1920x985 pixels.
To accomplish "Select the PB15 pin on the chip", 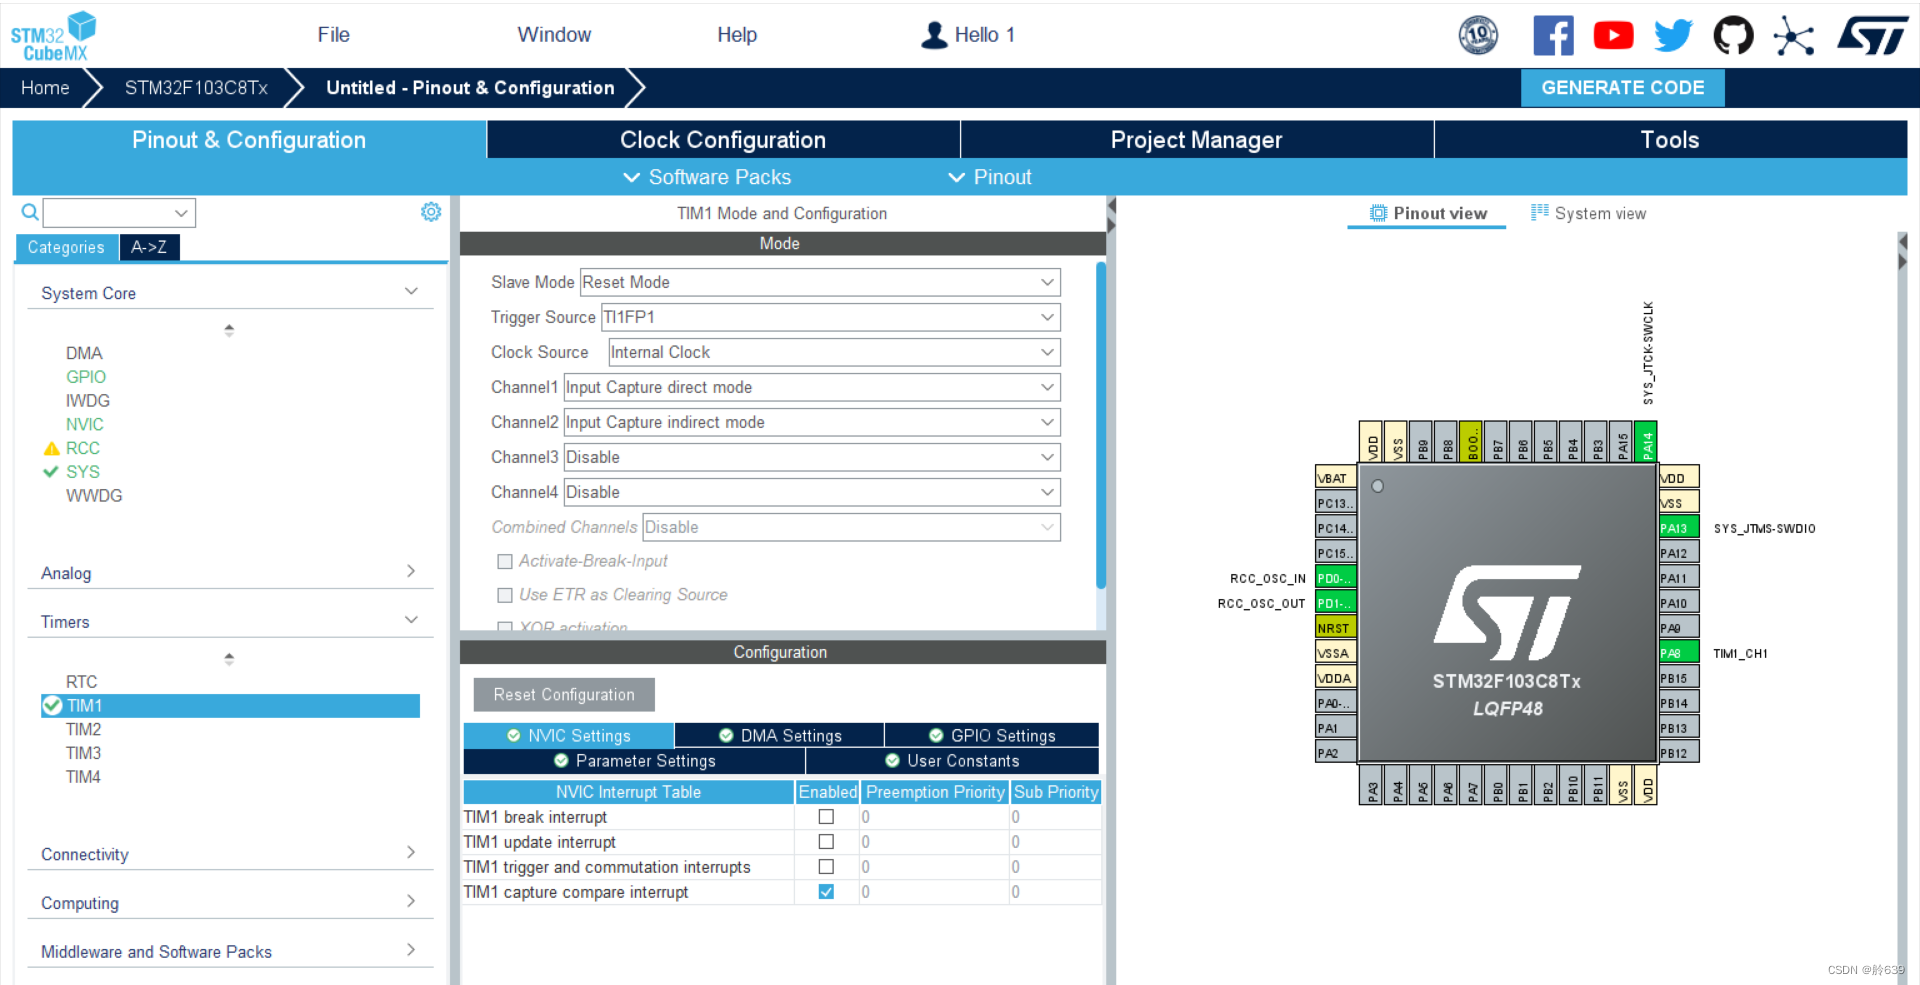I will coord(1679,678).
